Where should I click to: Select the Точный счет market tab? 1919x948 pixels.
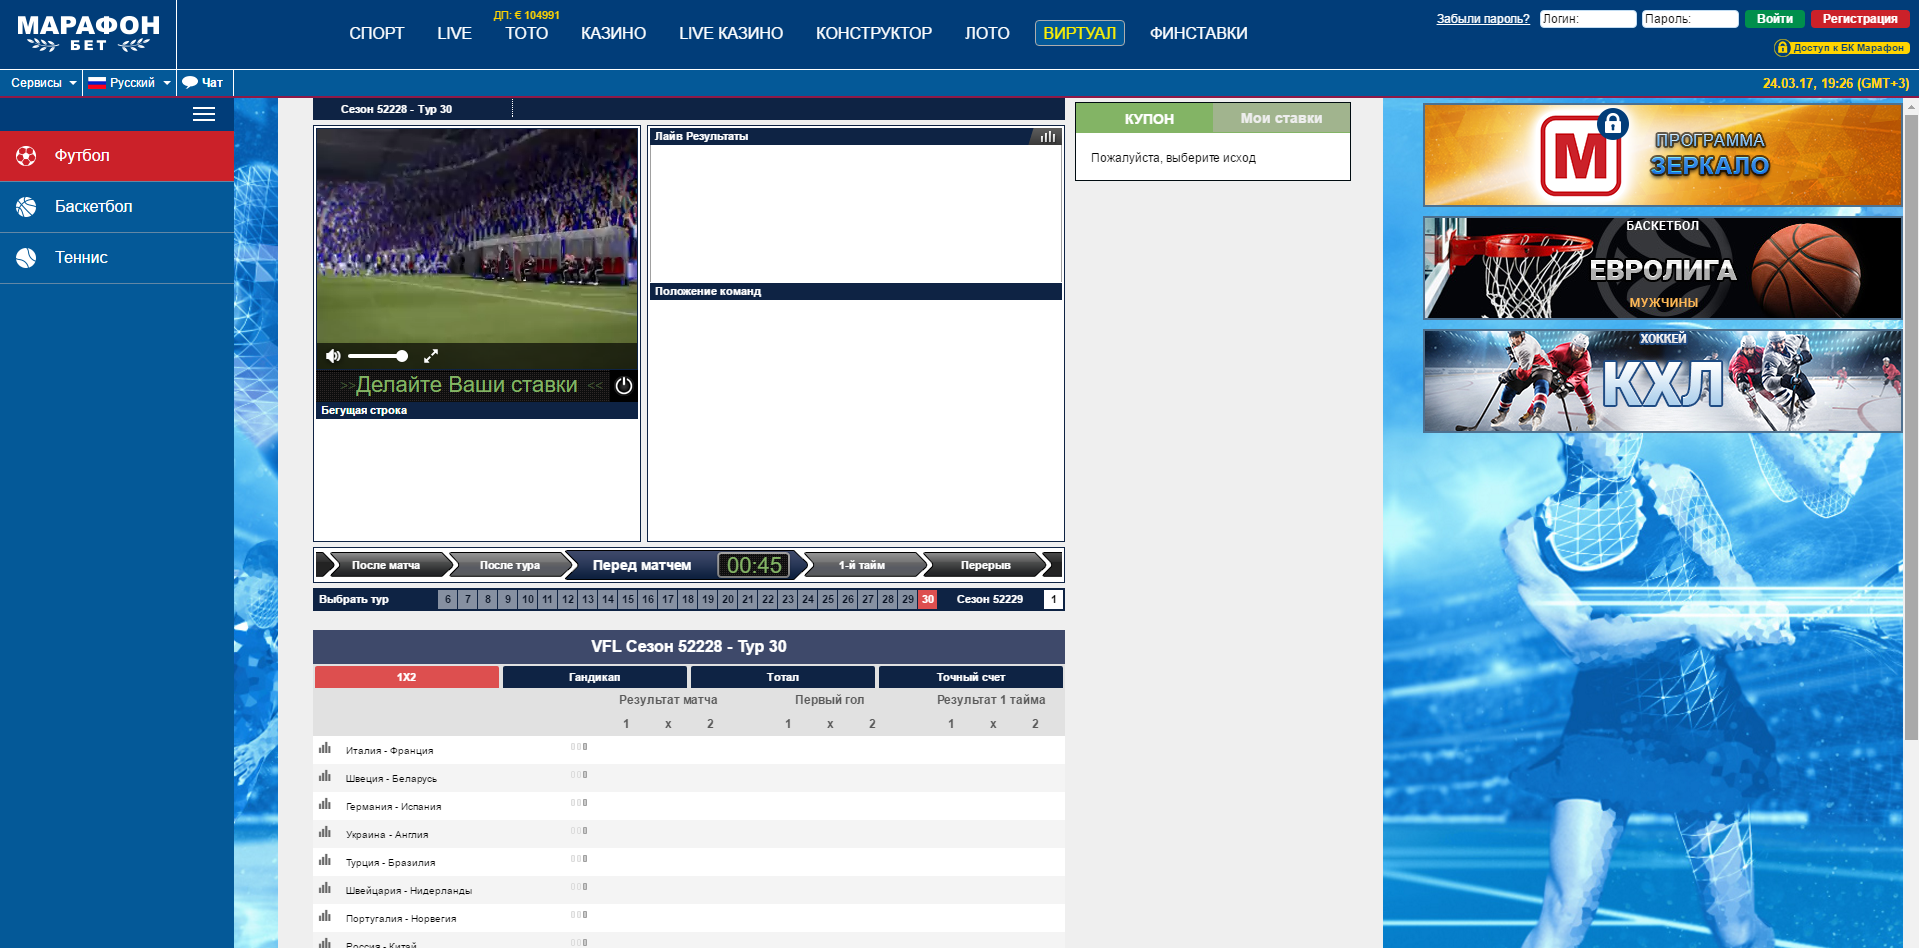970,677
